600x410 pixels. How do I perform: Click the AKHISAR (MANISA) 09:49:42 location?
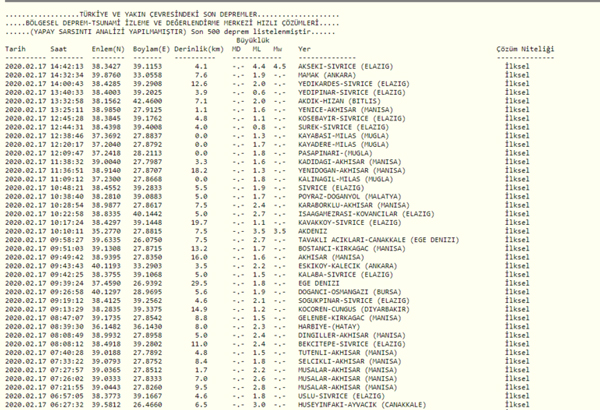pos(331,257)
